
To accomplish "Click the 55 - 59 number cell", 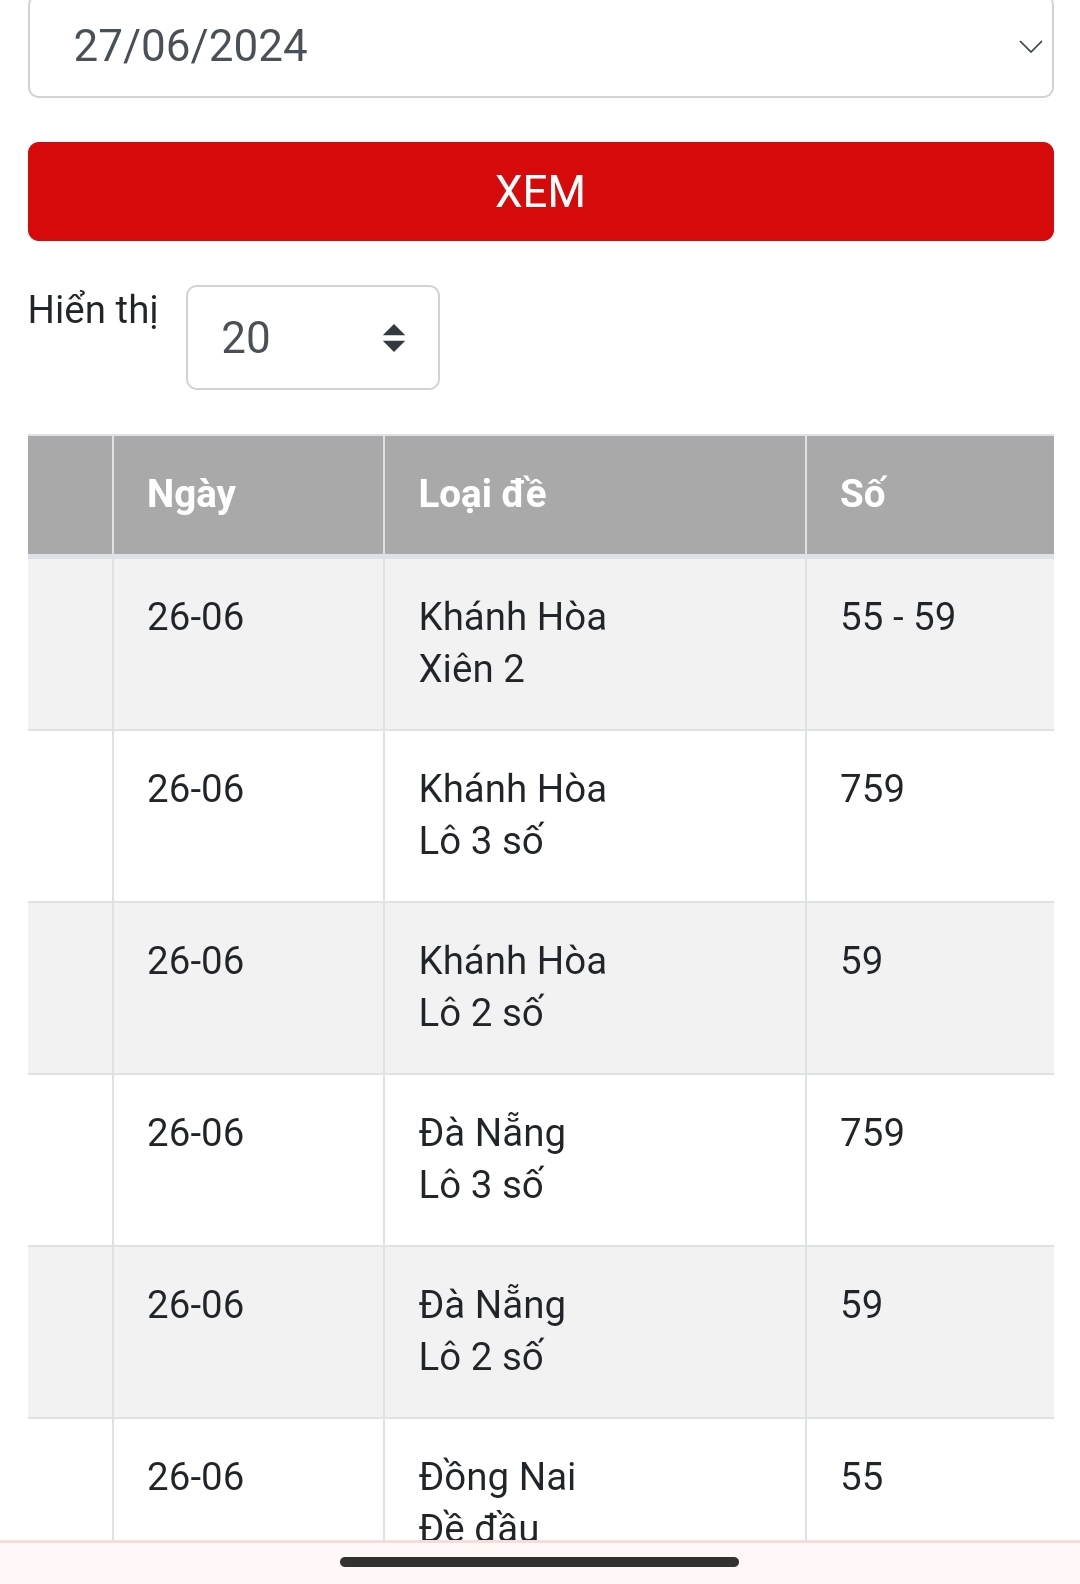I will click(x=898, y=617).
